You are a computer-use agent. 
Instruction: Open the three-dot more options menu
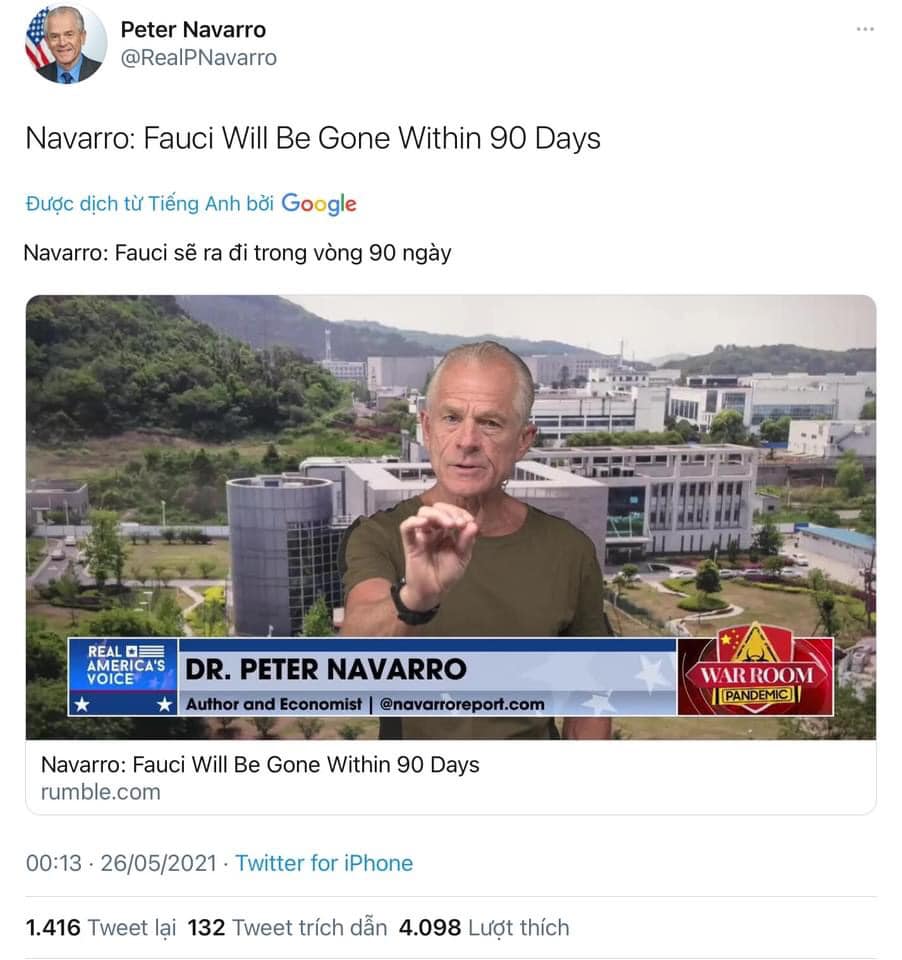pos(865,29)
